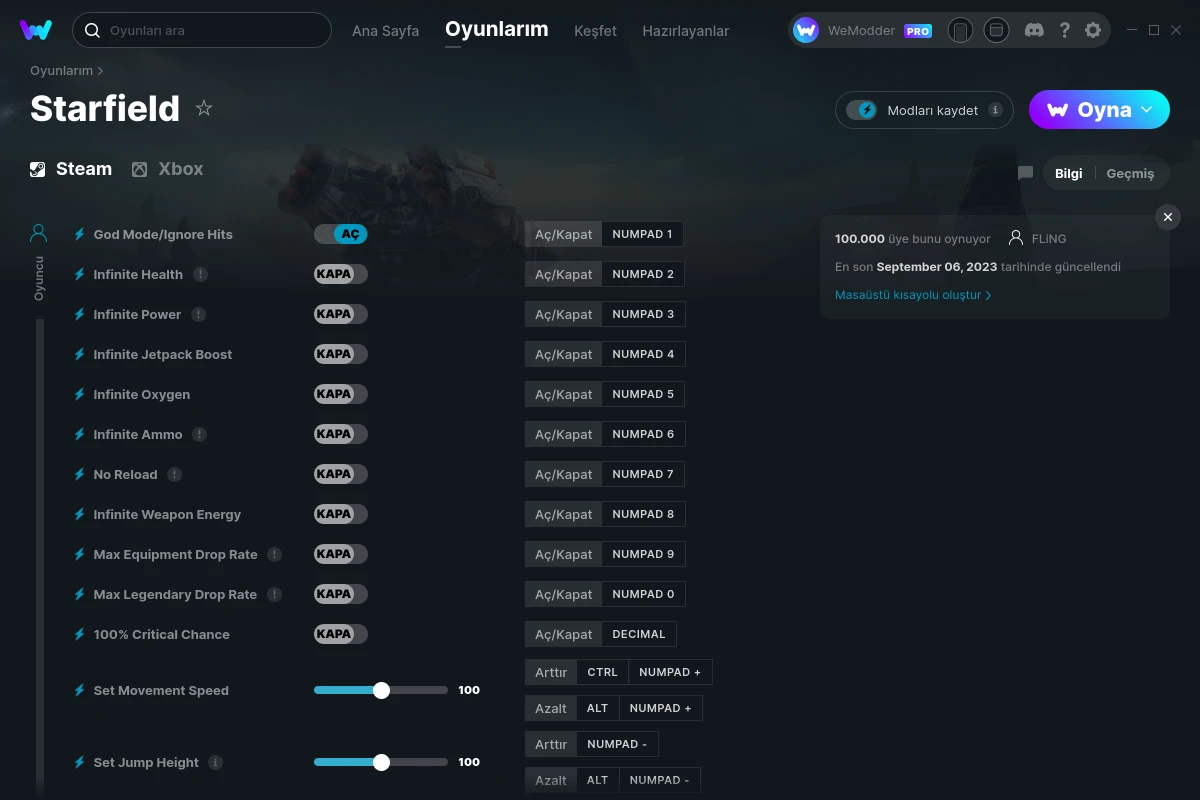Click the mod list vertical scrollbar
The image size is (1200, 800).
[40, 555]
